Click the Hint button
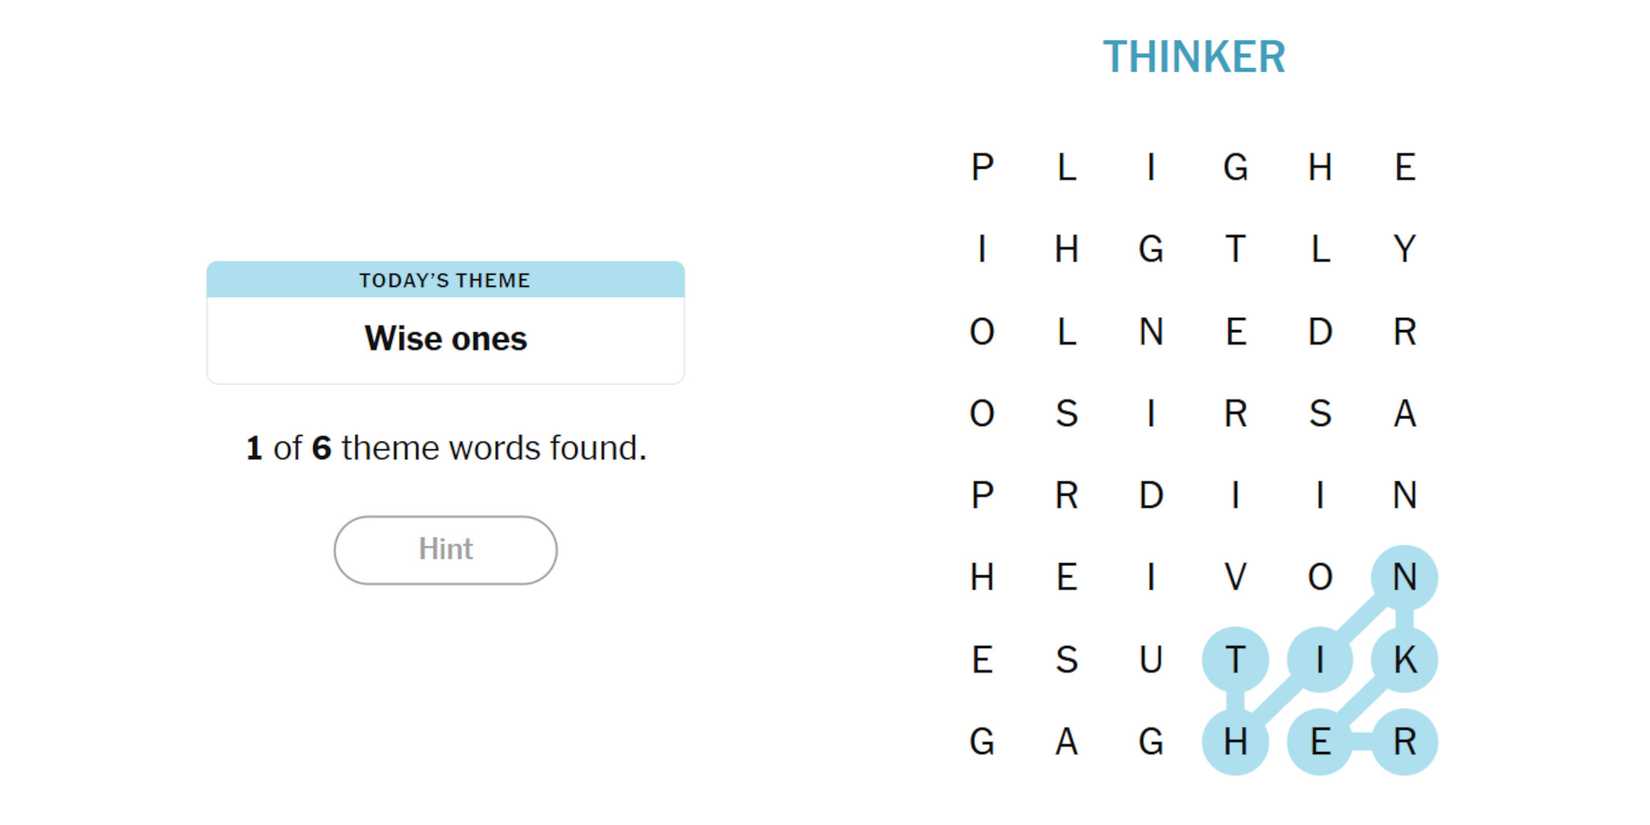Viewport: 1650px width, 825px height. [x=445, y=549]
